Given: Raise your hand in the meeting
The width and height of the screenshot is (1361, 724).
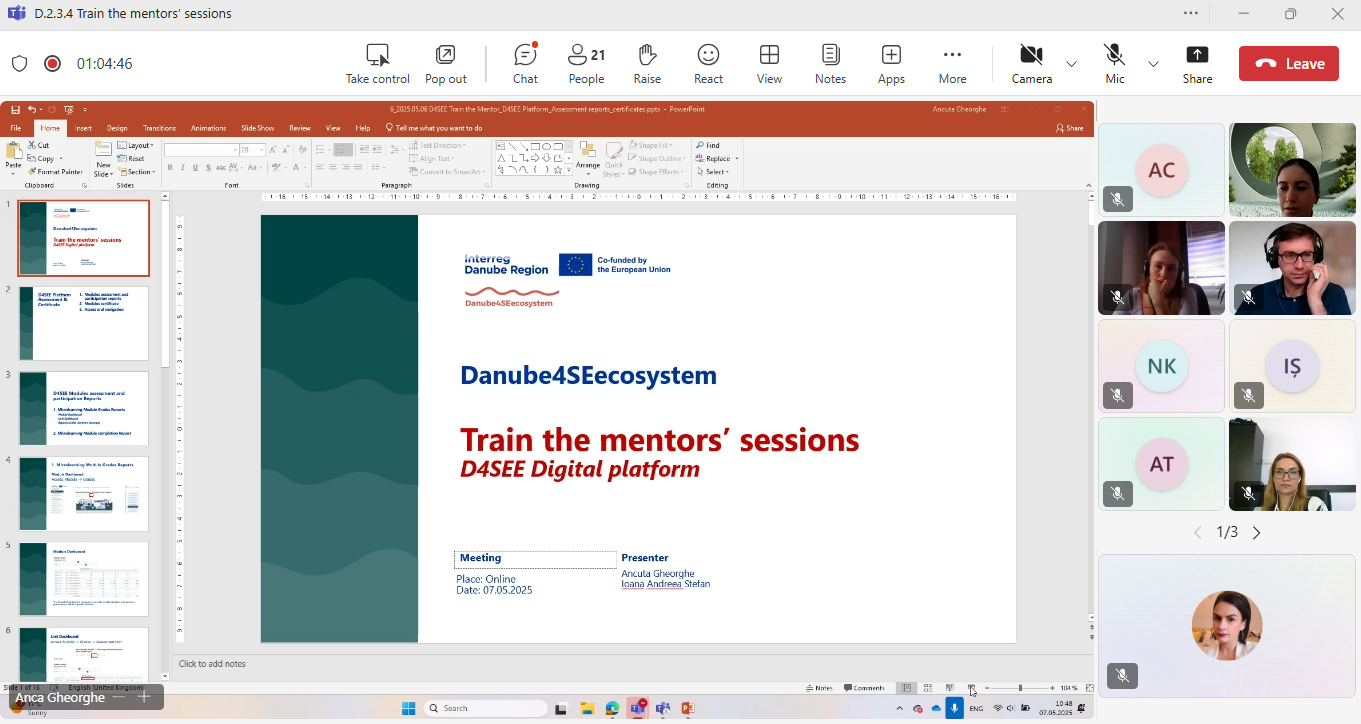Looking at the screenshot, I should tap(647, 64).
